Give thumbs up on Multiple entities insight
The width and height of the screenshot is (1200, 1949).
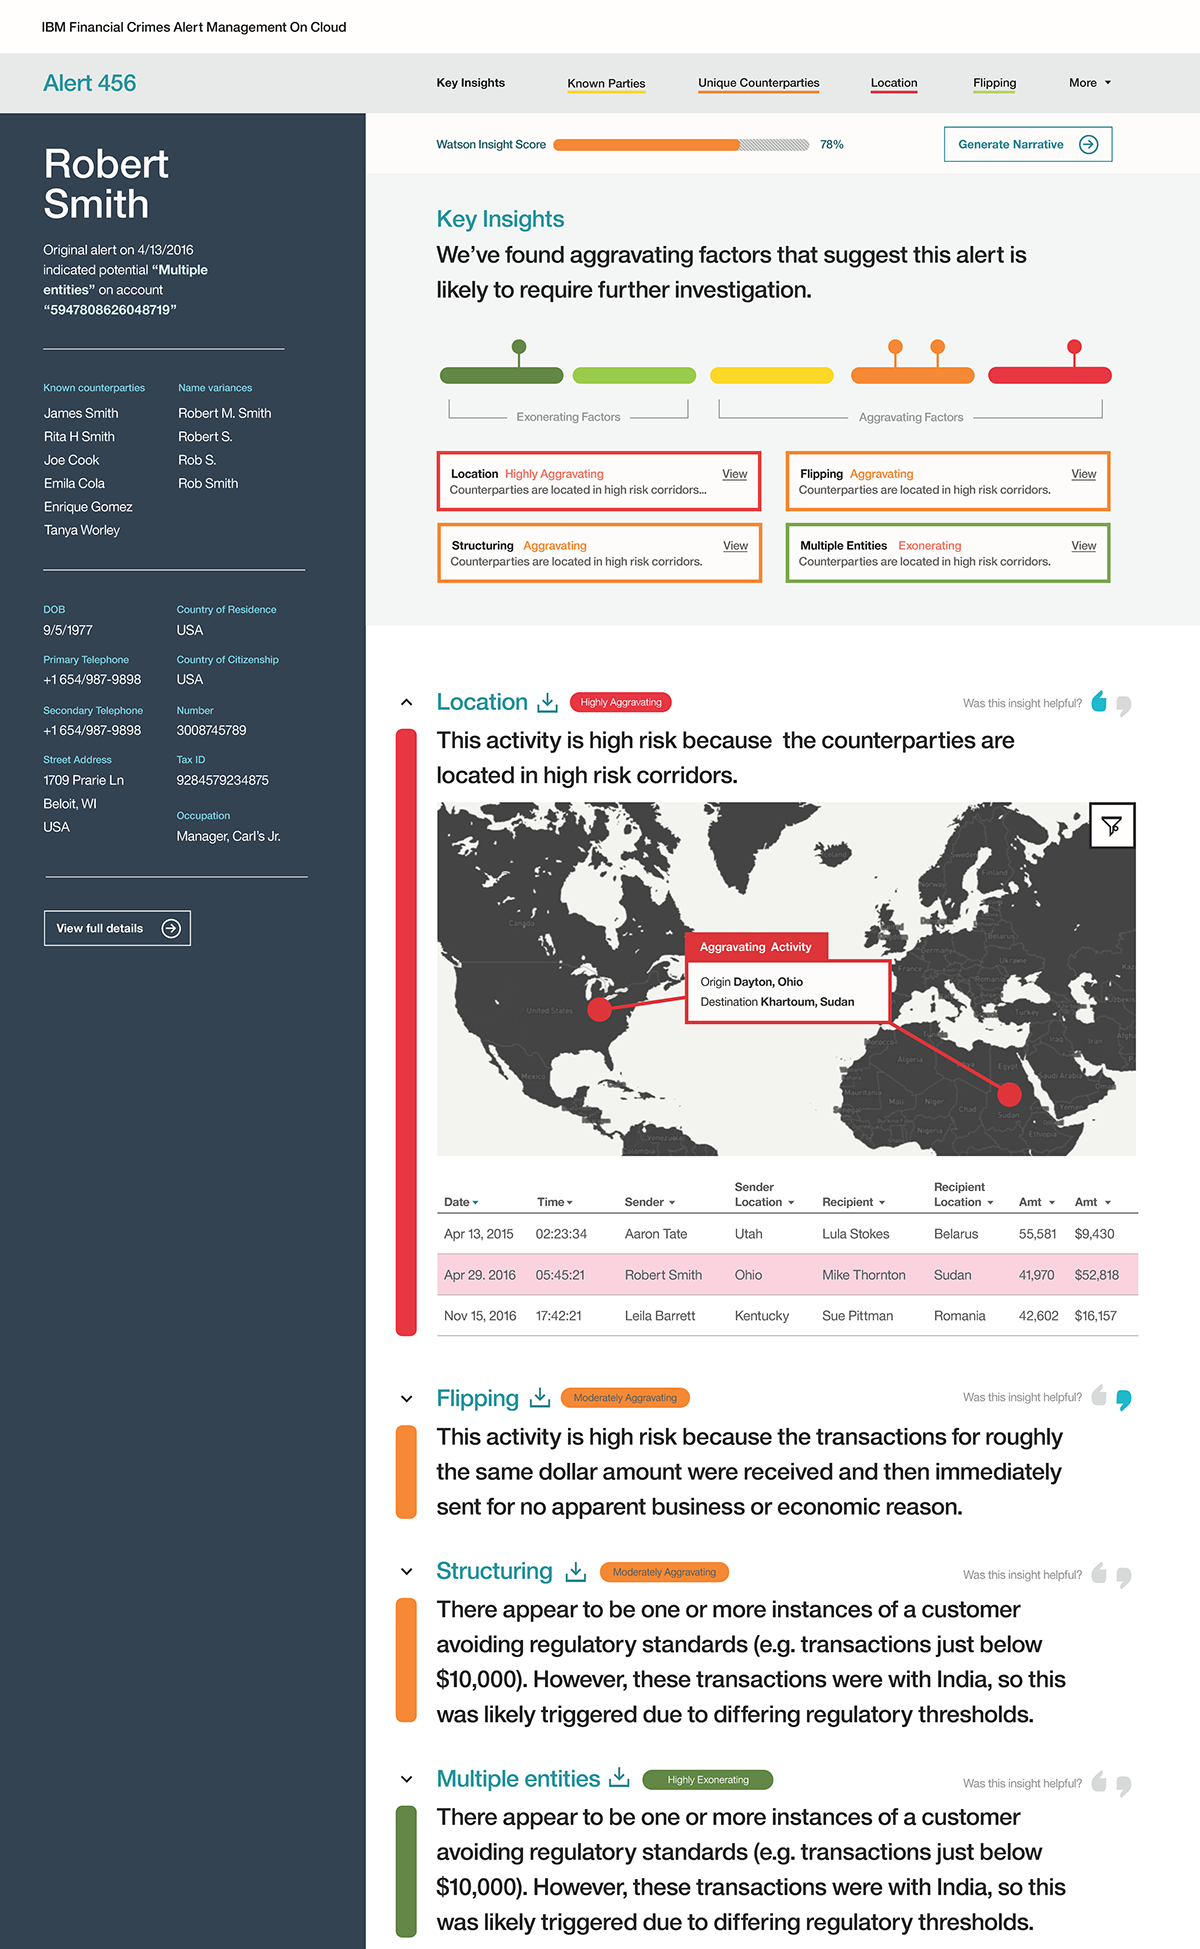(1099, 1781)
